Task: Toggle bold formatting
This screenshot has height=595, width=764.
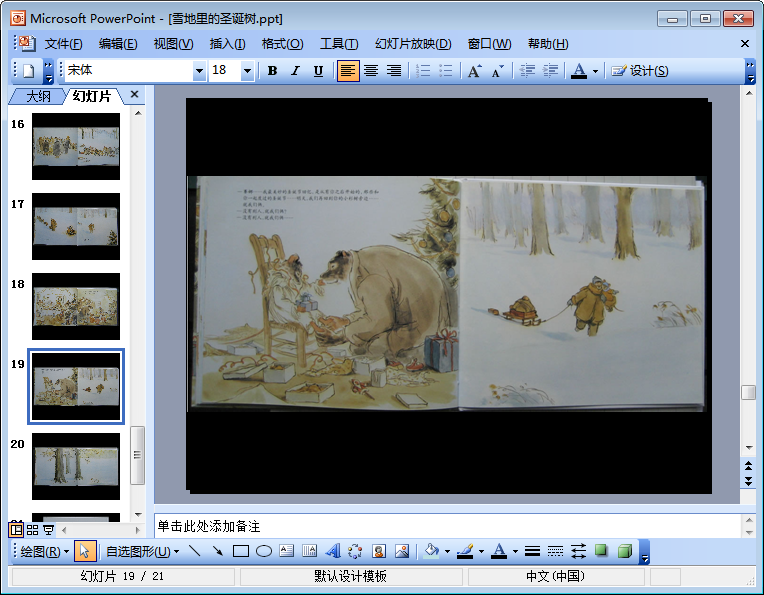Action: tap(272, 71)
